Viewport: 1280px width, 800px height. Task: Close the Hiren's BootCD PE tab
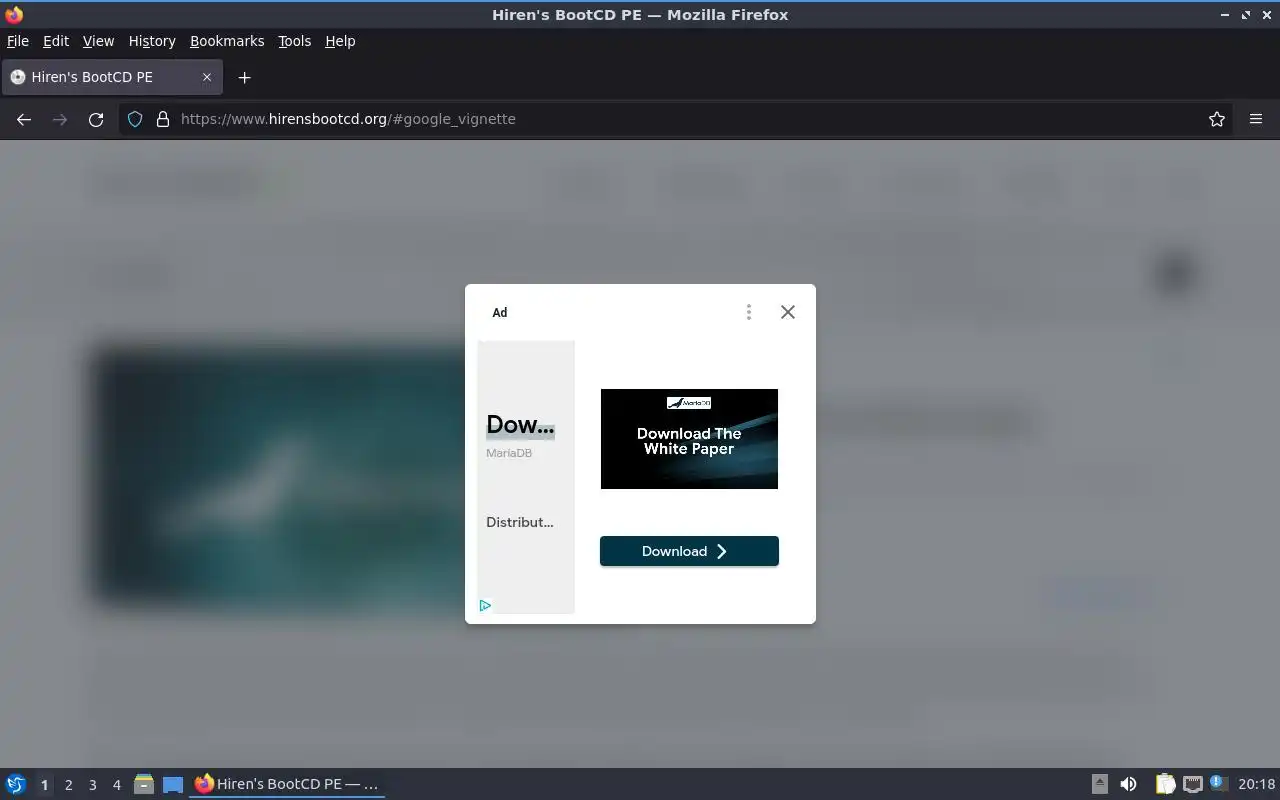pyautogui.click(x=207, y=77)
